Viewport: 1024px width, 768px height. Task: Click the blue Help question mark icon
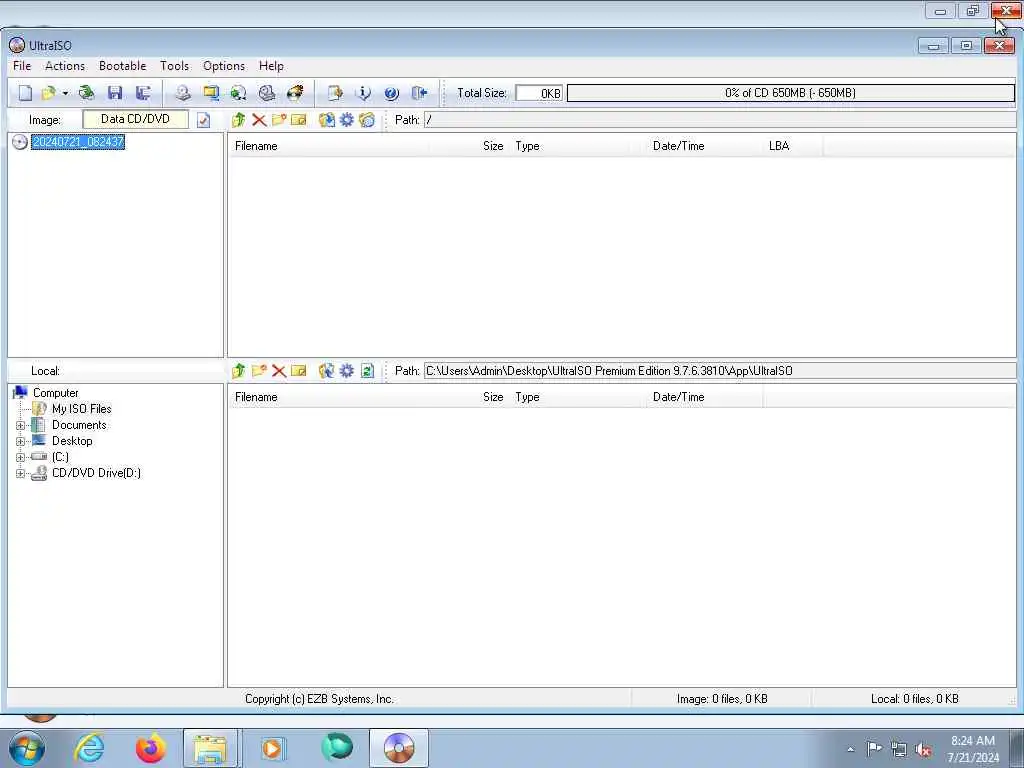tap(391, 93)
